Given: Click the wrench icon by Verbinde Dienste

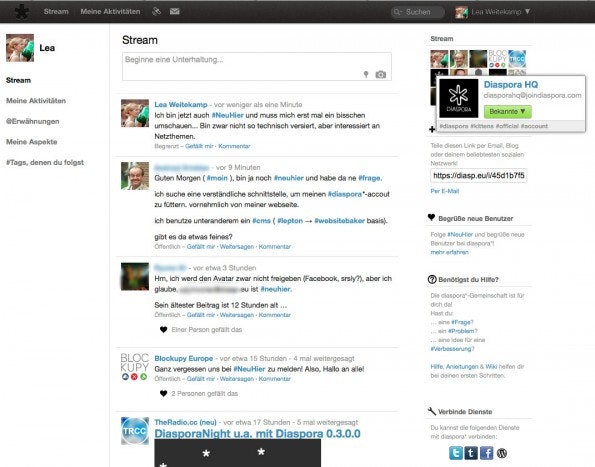Looking at the screenshot, I should tap(432, 411).
